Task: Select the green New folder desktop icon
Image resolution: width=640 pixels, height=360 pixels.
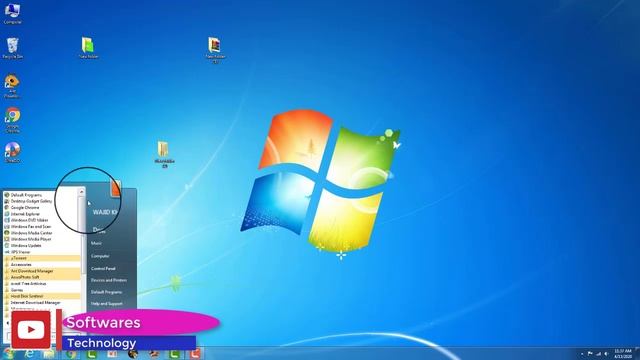Action: point(88,48)
